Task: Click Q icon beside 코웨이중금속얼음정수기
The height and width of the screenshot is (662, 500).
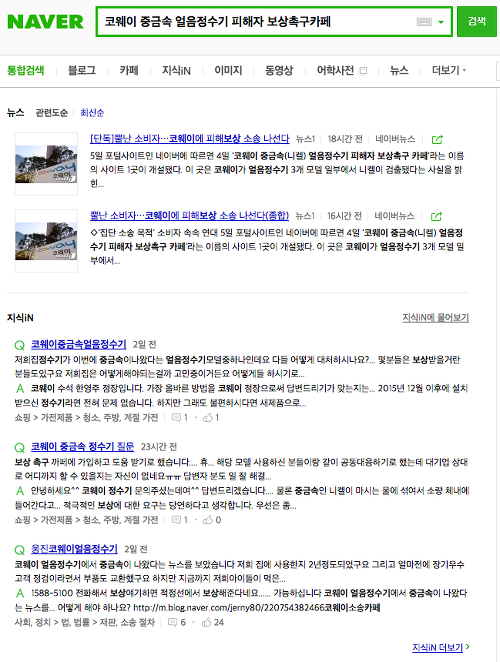Action: [x=19, y=345]
